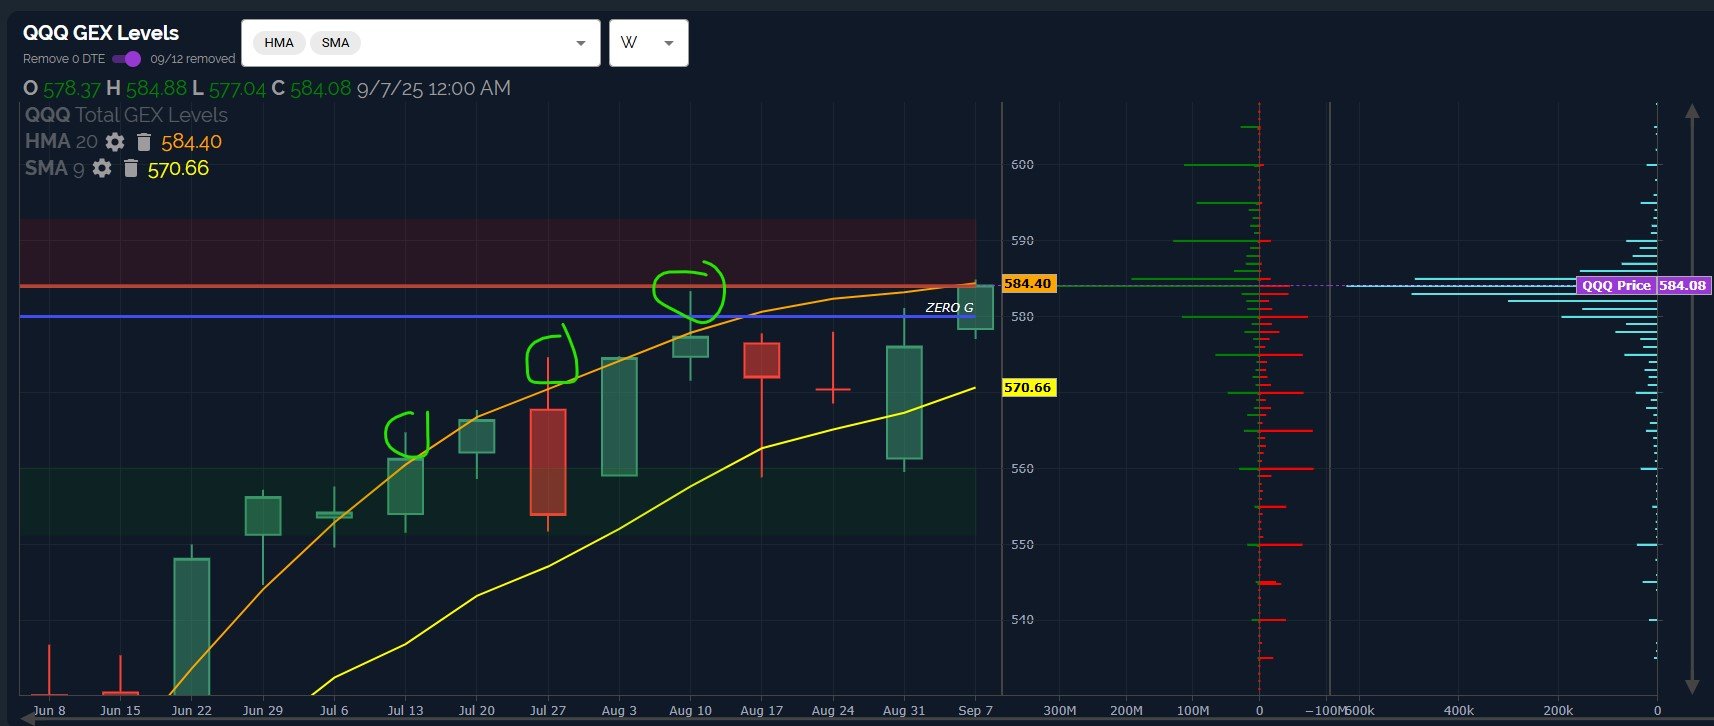Delete the HMA 20 indicator

[143, 142]
